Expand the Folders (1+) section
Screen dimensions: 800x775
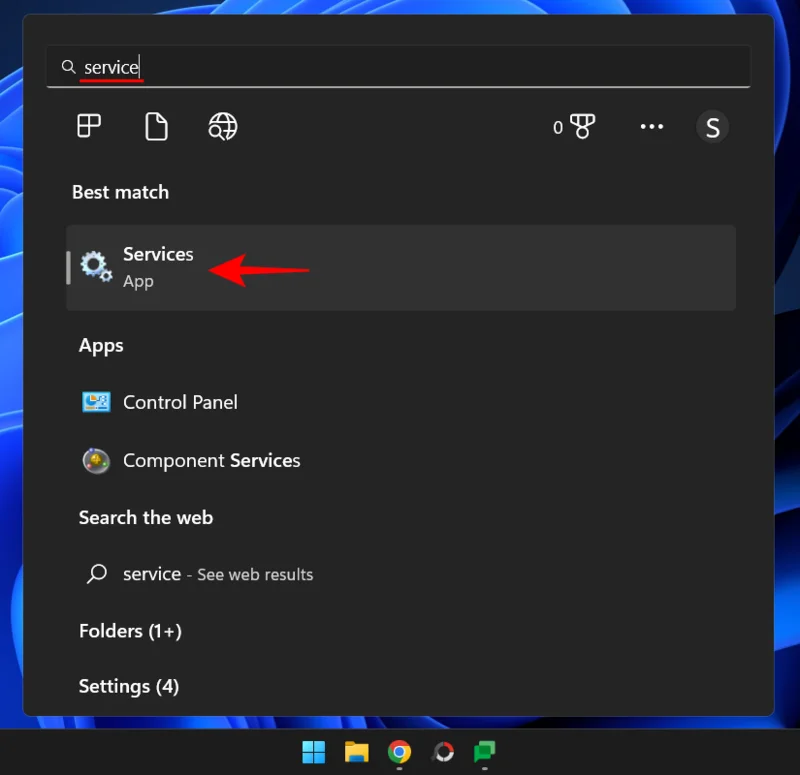pyautogui.click(x=130, y=631)
